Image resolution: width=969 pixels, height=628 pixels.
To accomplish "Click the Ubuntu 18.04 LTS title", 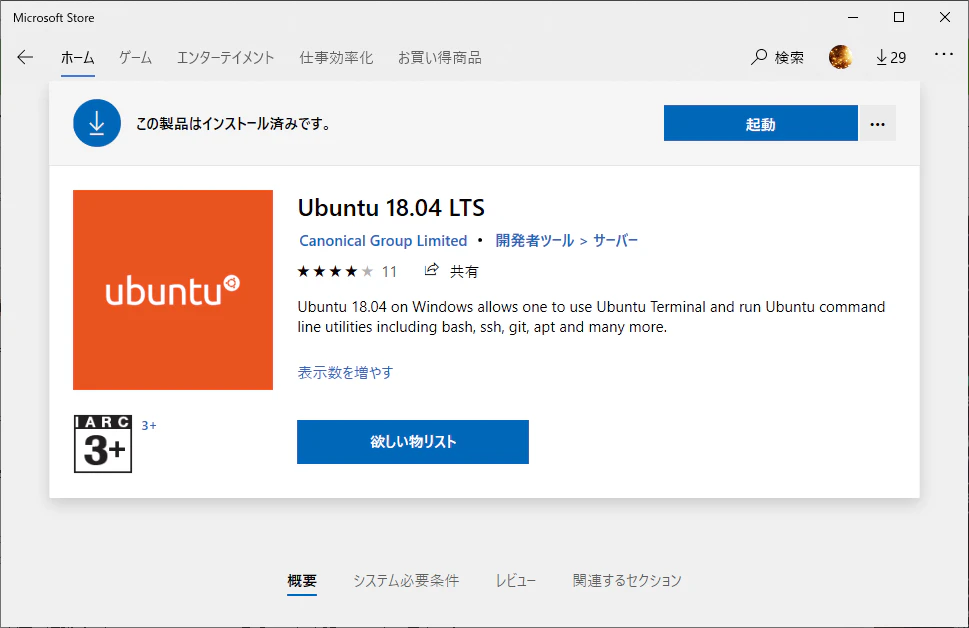I will point(391,208).
